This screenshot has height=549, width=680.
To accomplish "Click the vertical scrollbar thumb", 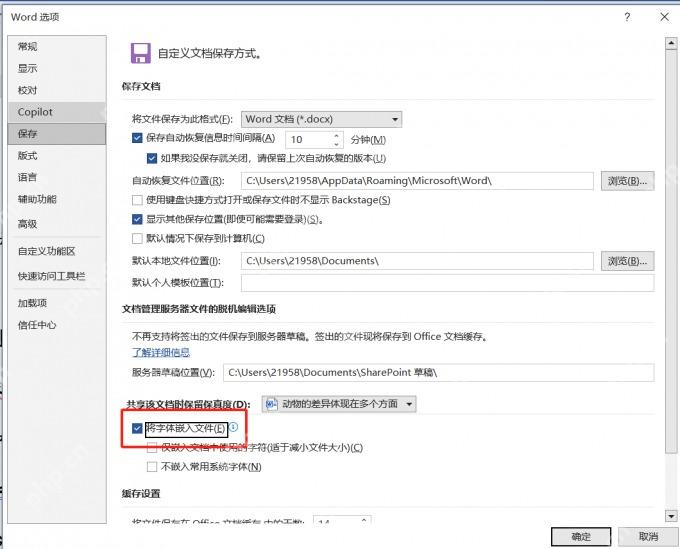I will pos(671,251).
